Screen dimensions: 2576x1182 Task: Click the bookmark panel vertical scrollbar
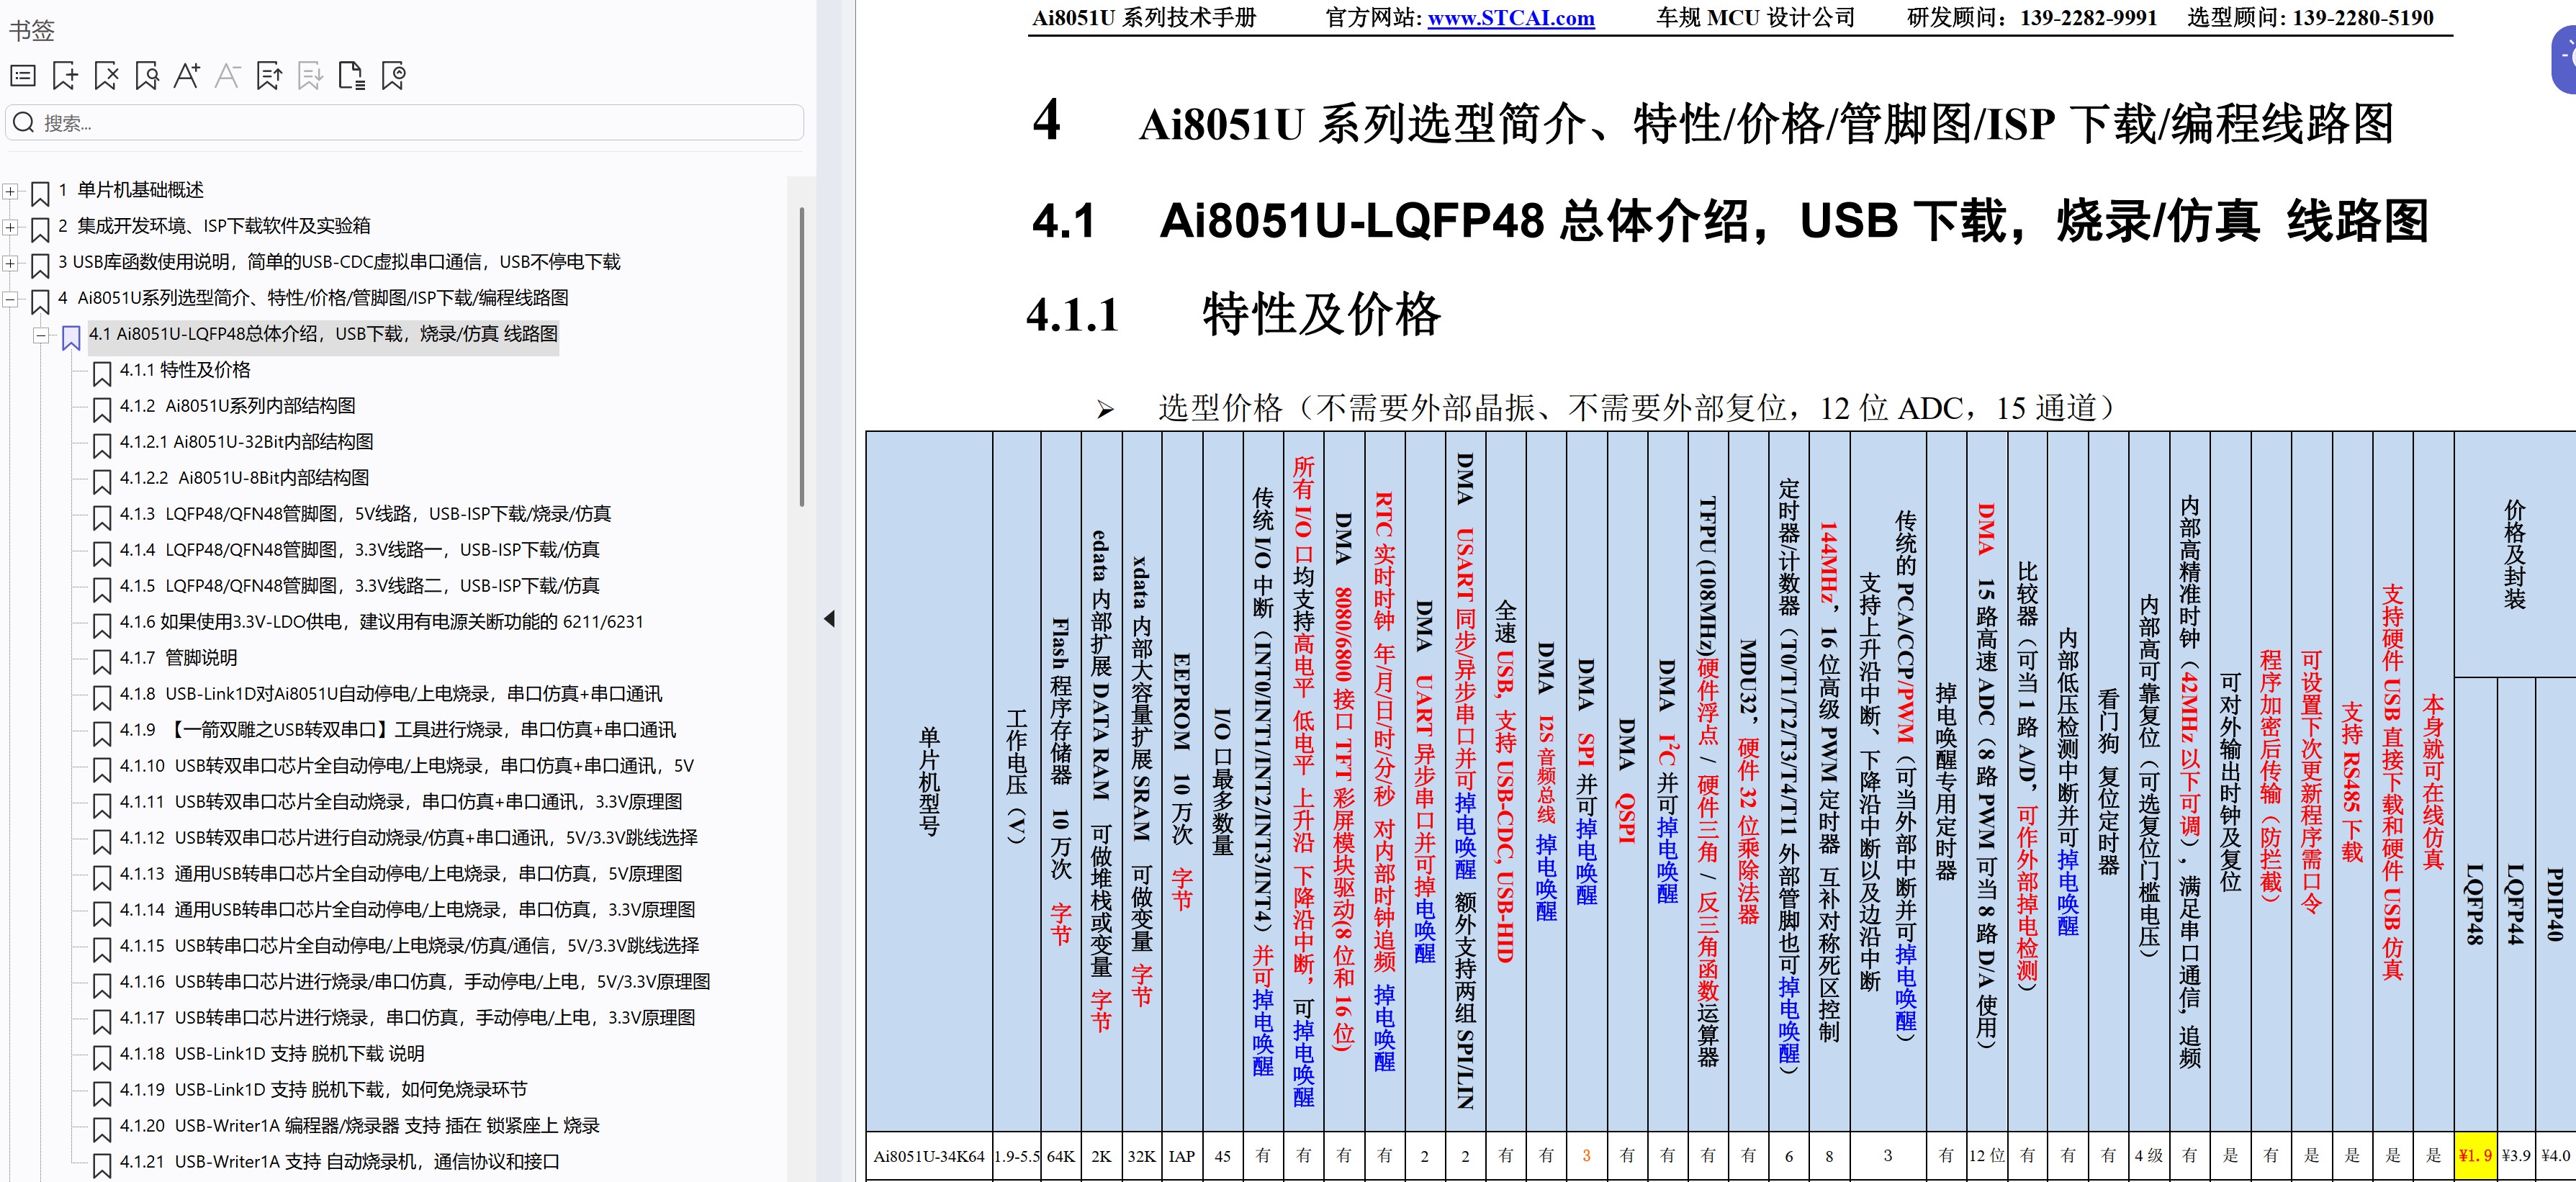[x=801, y=357]
